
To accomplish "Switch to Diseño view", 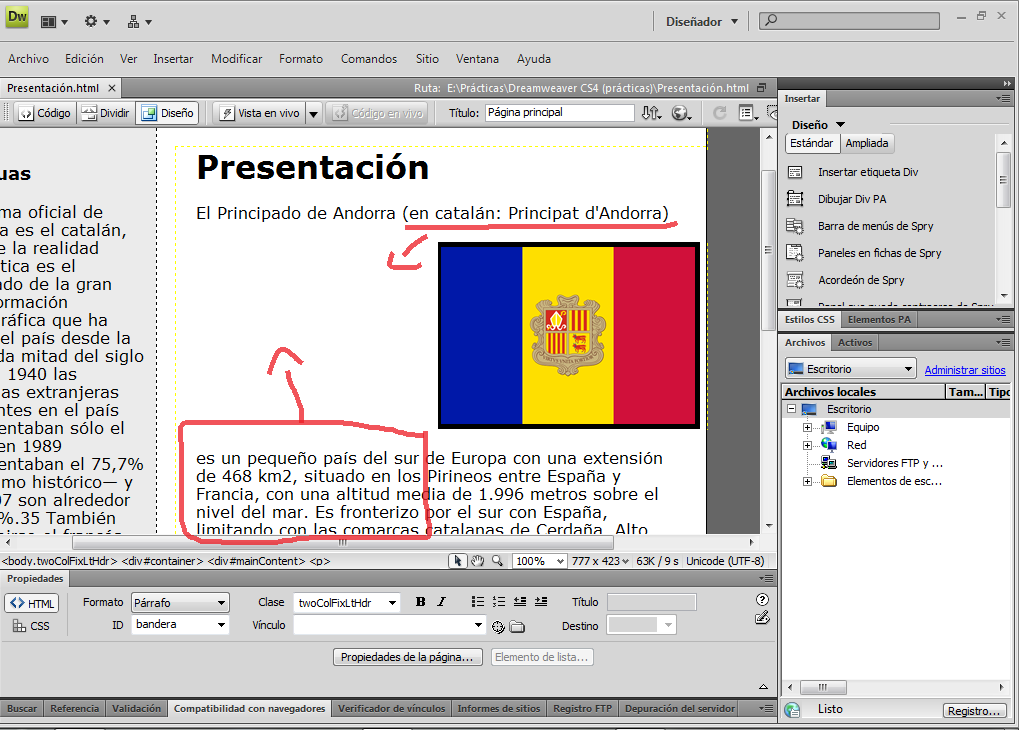I will click(168, 113).
